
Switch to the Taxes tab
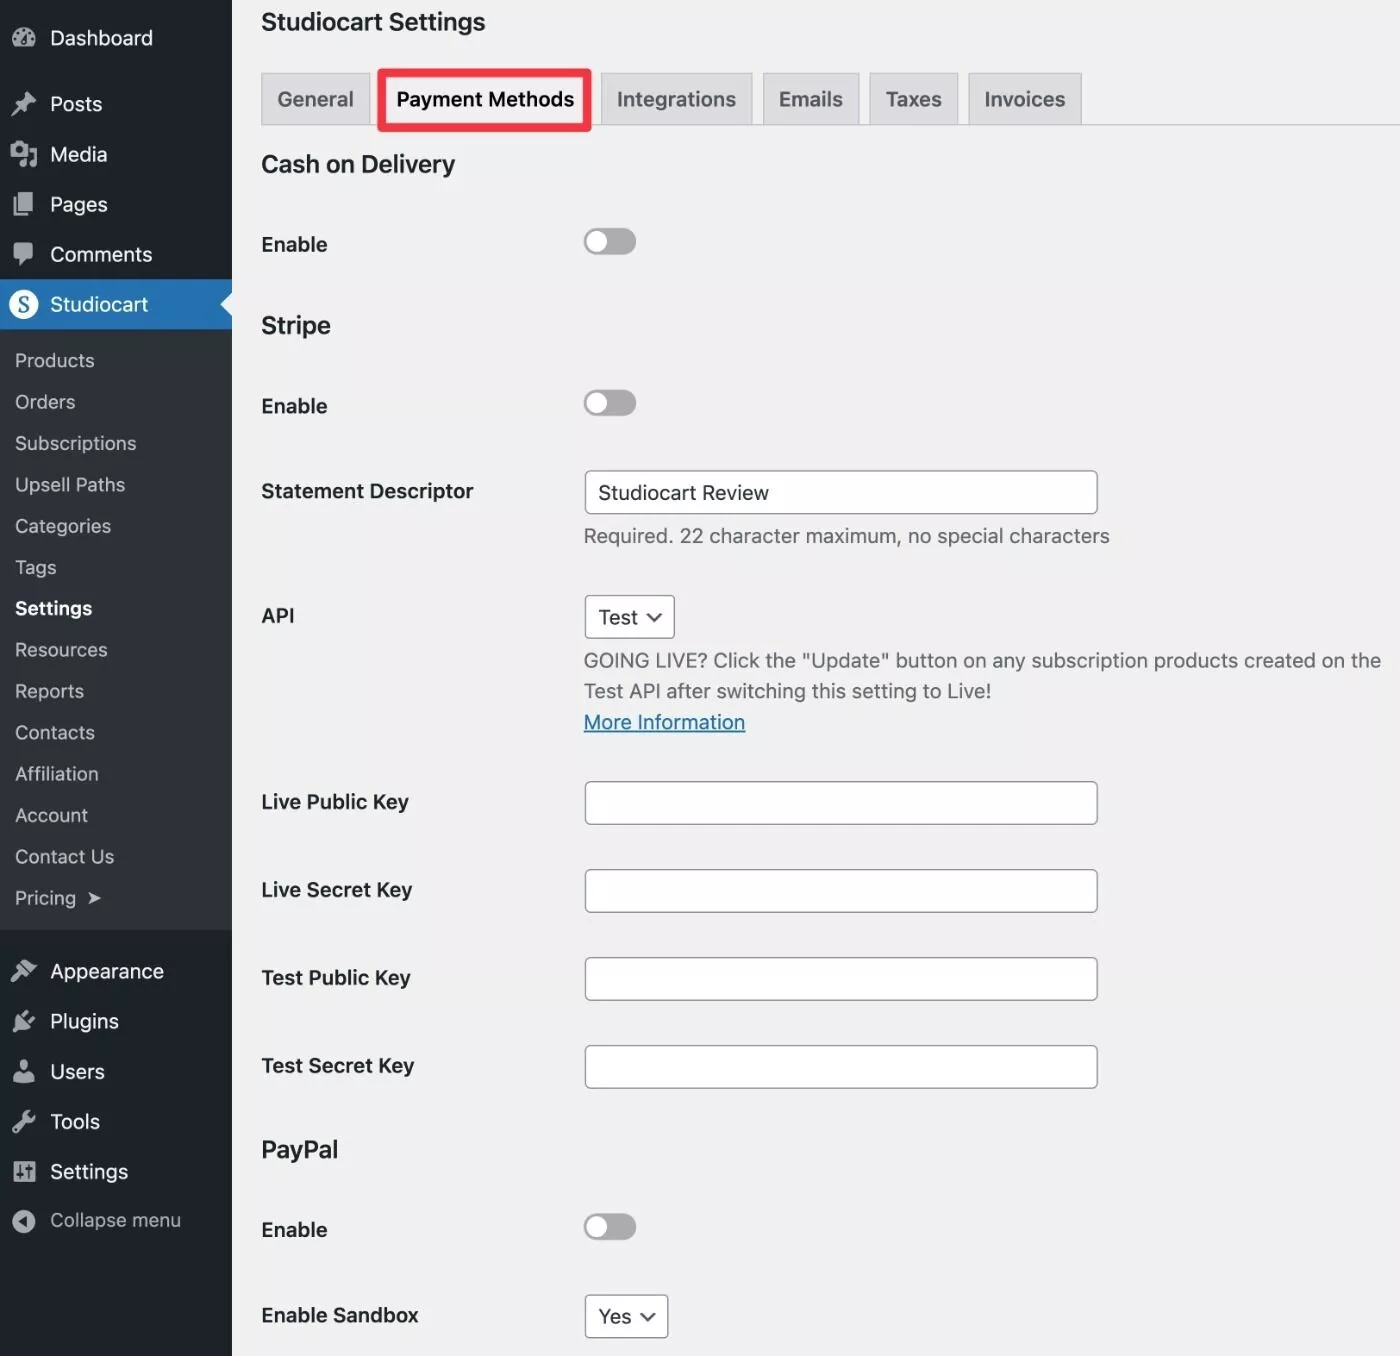pyautogui.click(x=914, y=99)
